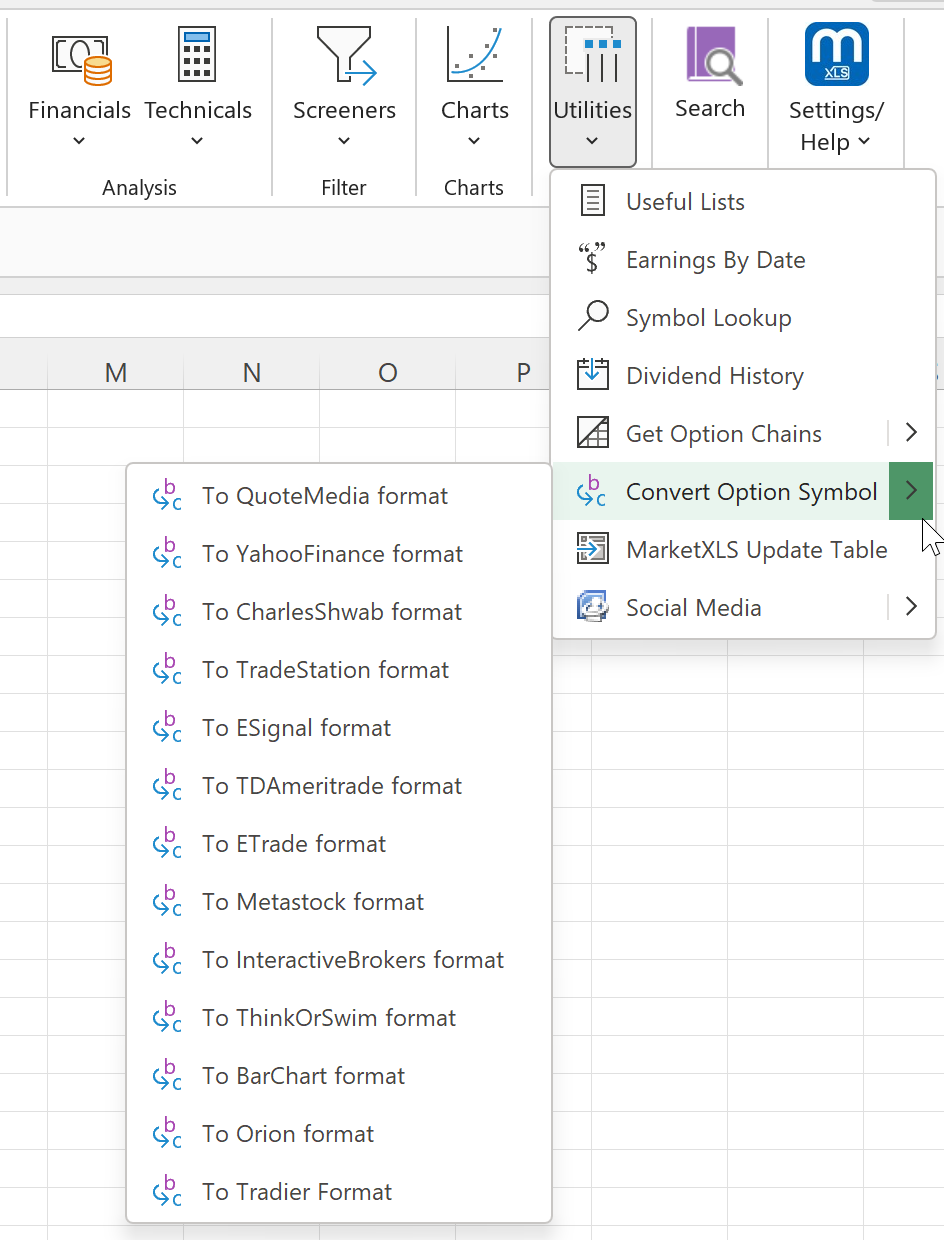Click the icon beside To QuoteMedia format
Screen dimensions: 944x1240
tap(167, 496)
